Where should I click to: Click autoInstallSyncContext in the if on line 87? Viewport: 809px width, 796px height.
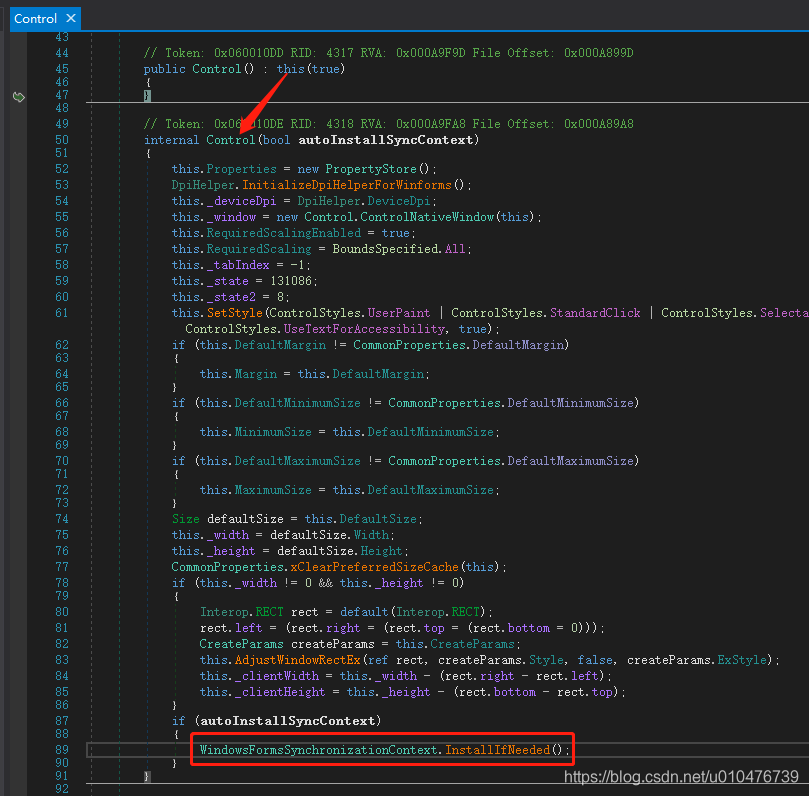287,721
